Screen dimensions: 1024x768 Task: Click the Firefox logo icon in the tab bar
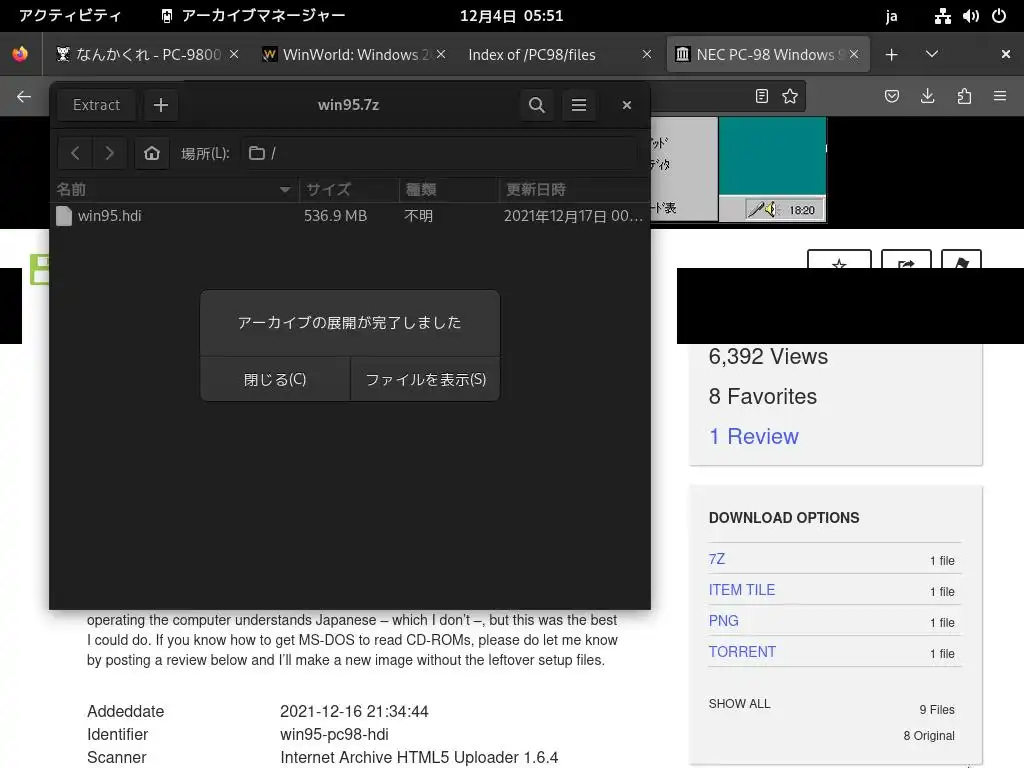(x=20, y=54)
